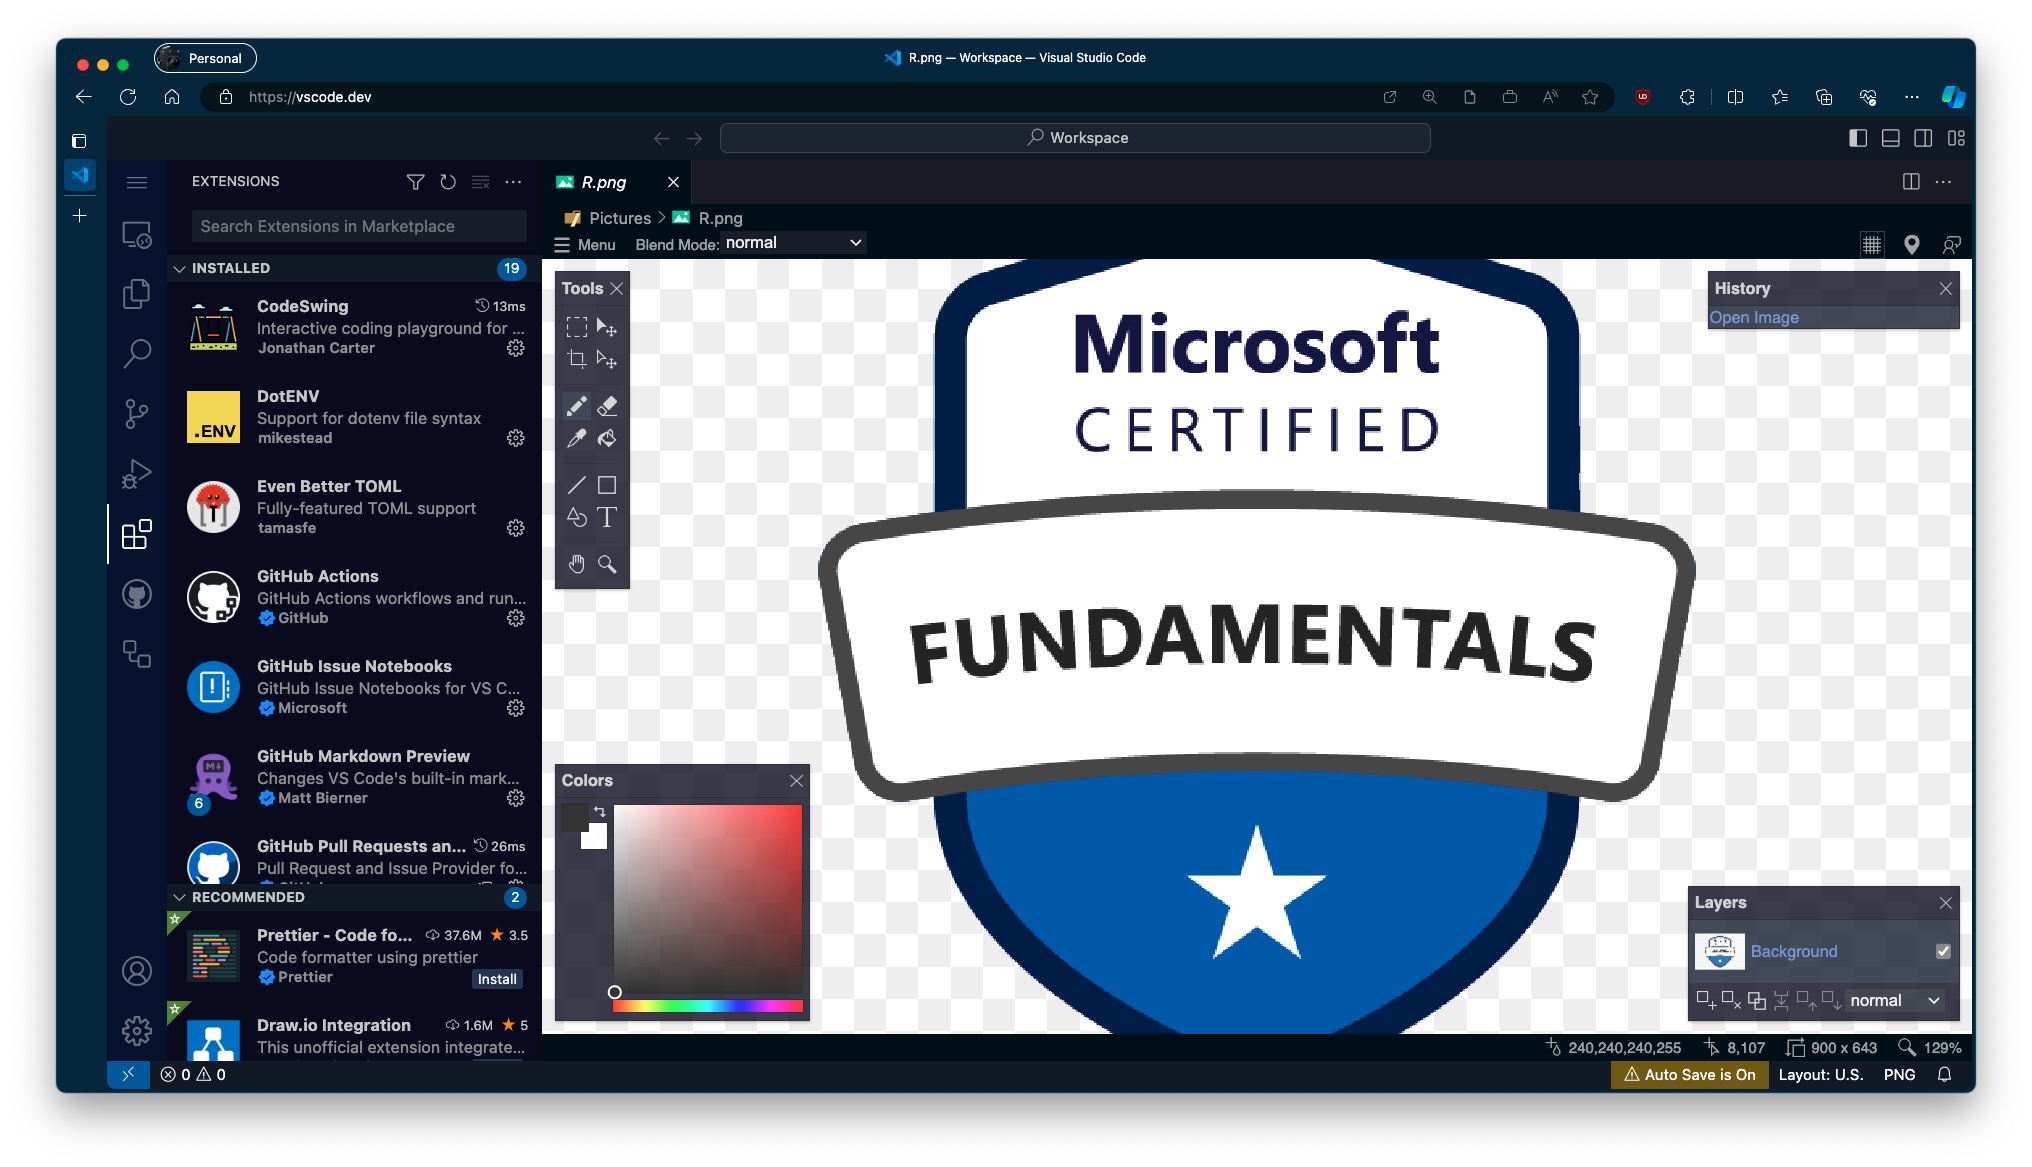
Task: Select the Text tool
Action: tap(608, 516)
